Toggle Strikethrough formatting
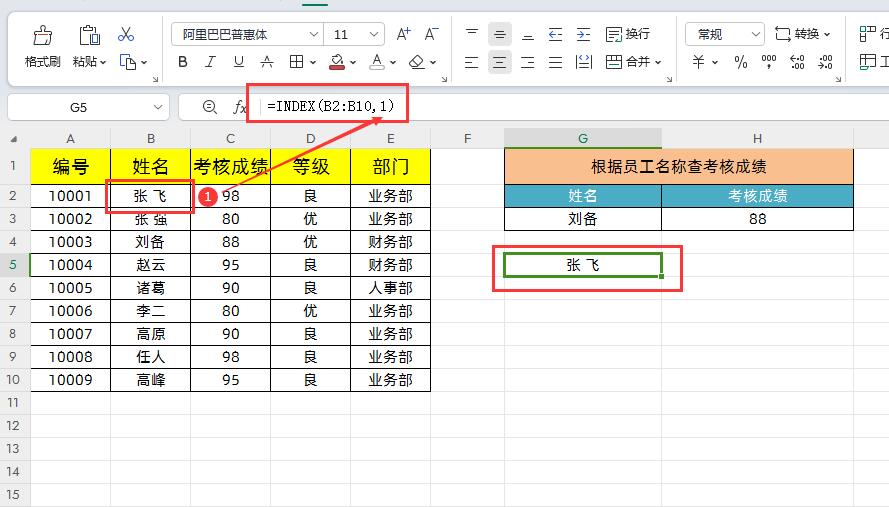The image size is (889, 507). coord(266,62)
